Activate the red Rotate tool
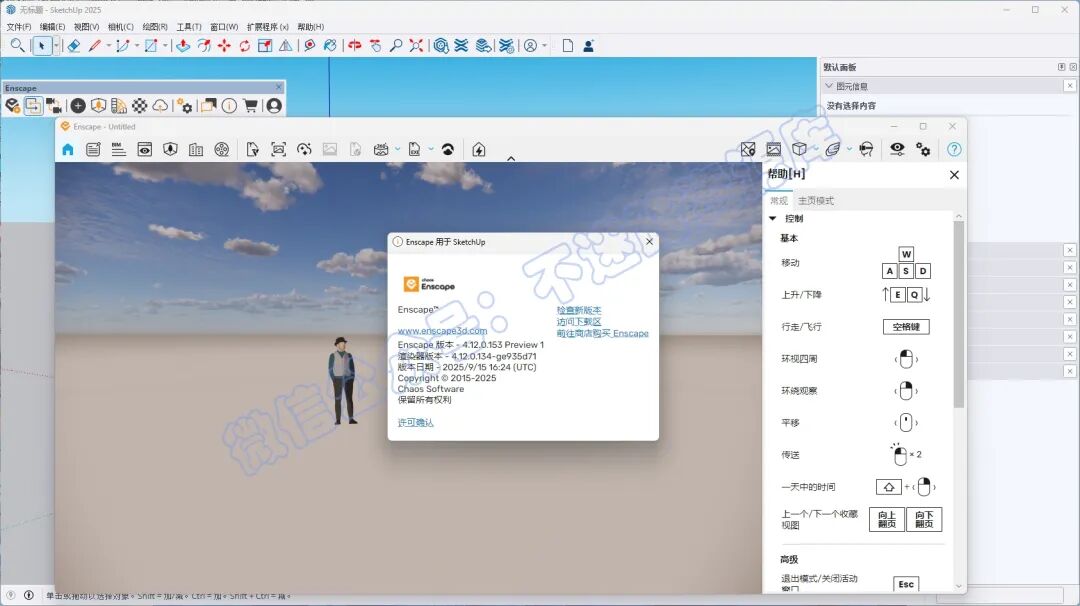Viewport: 1080px width, 606px height. tap(245, 46)
